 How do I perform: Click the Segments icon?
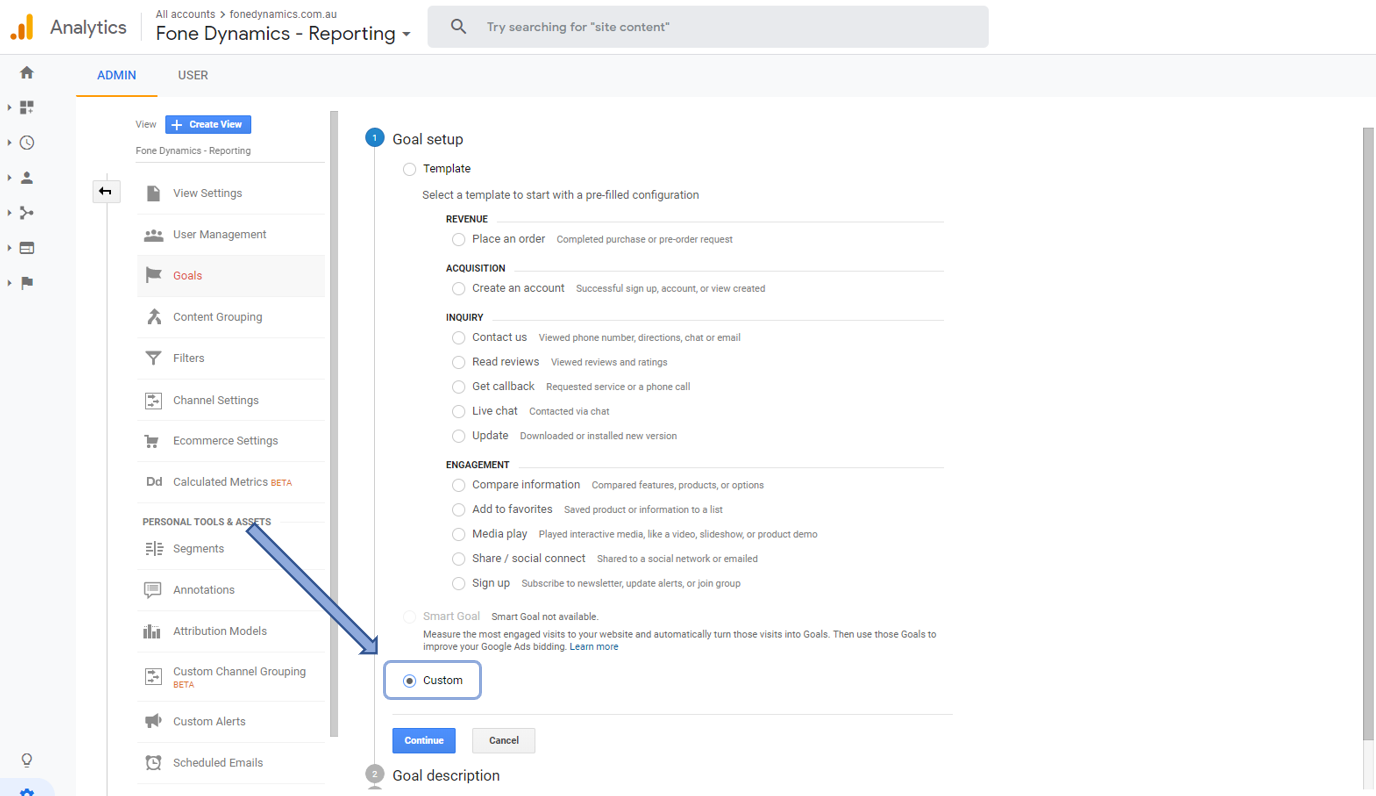[153, 549]
